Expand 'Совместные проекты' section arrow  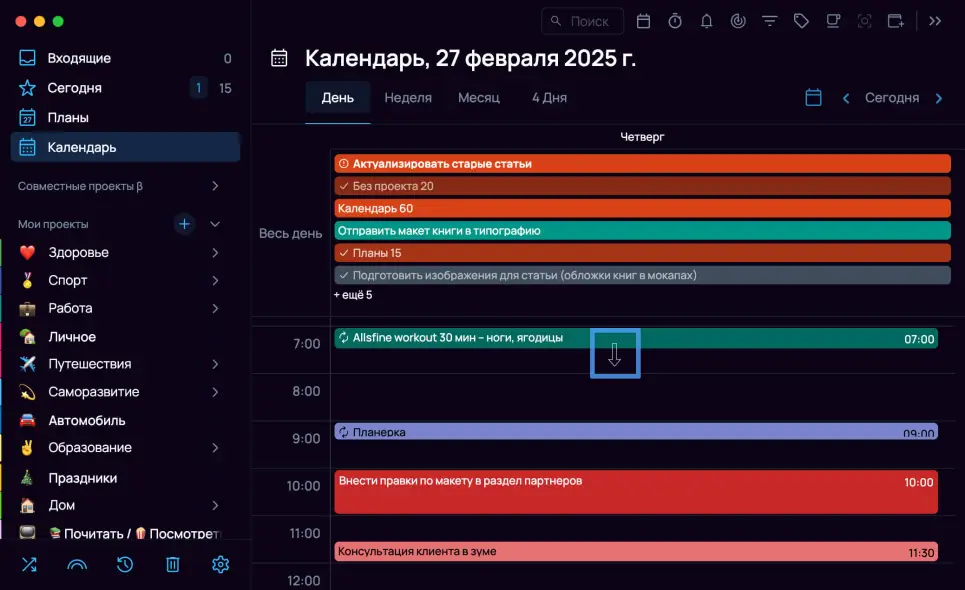[x=215, y=186]
